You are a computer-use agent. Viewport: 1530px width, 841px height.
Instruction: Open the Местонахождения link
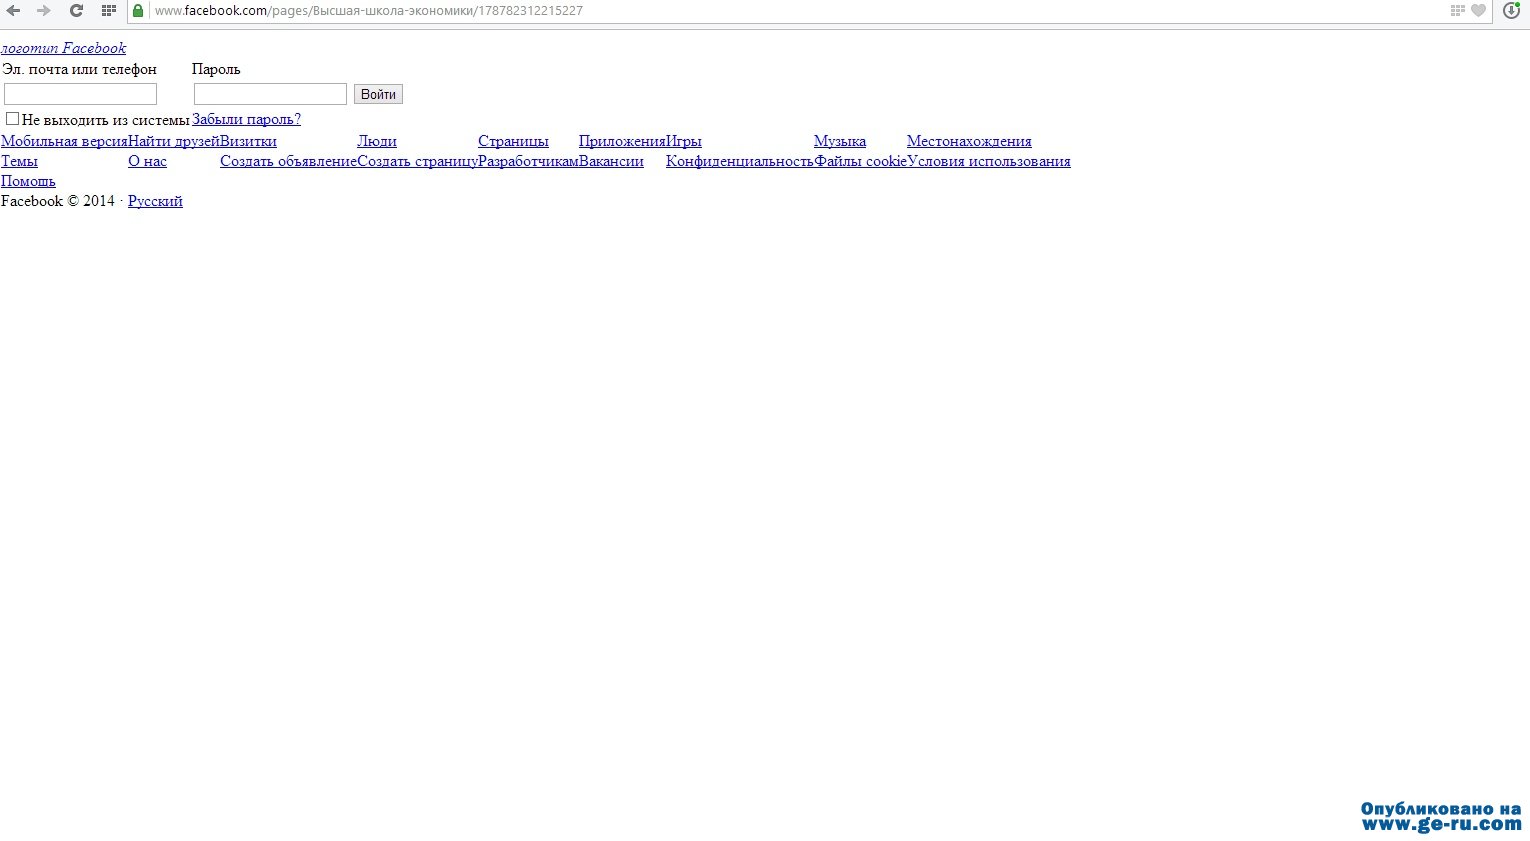click(969, 141)
